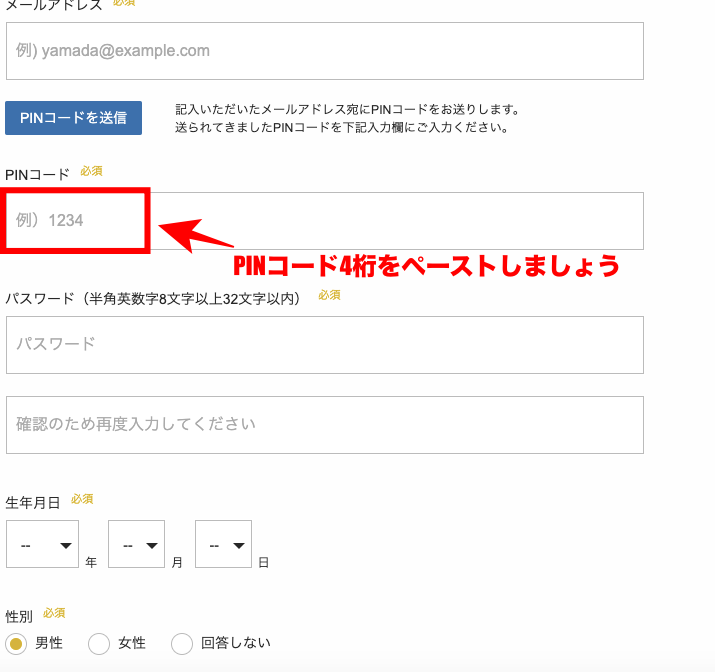Click the PIN code sending instruction text
The width and height of the screenshot is (715, 672).
pos(346,118)
